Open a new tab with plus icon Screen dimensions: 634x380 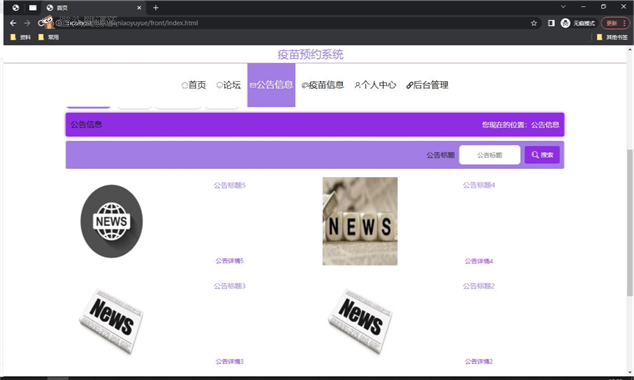(x=156, y=8)
